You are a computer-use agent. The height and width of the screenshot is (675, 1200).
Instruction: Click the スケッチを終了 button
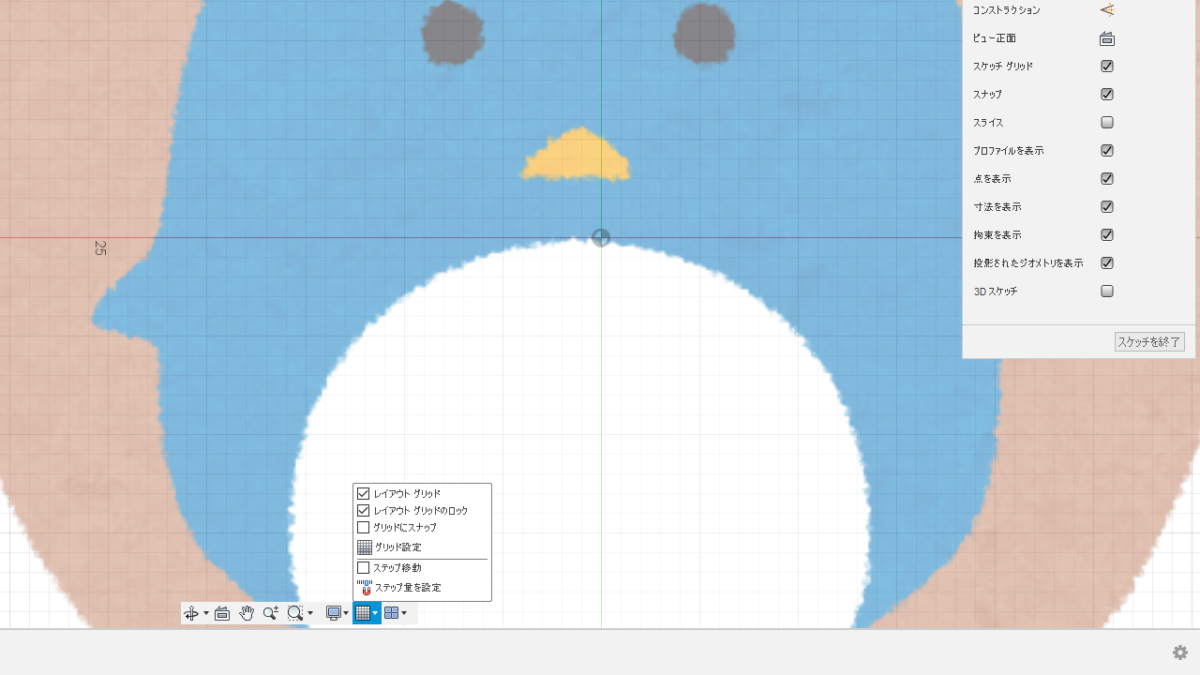pyautogui.click(x=1149, y=342)
